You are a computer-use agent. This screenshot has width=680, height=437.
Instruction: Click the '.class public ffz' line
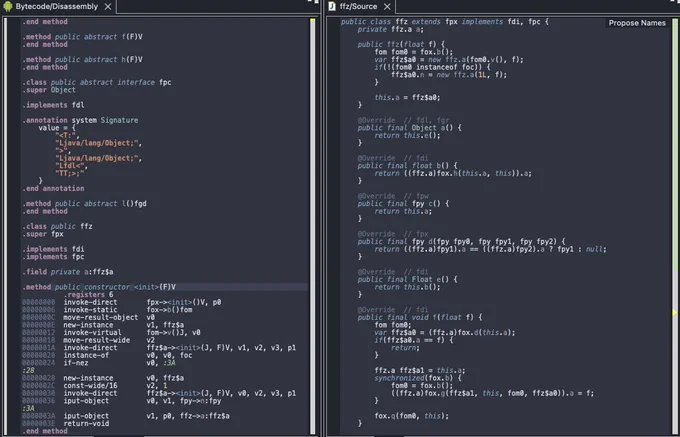tap(57, 226)
